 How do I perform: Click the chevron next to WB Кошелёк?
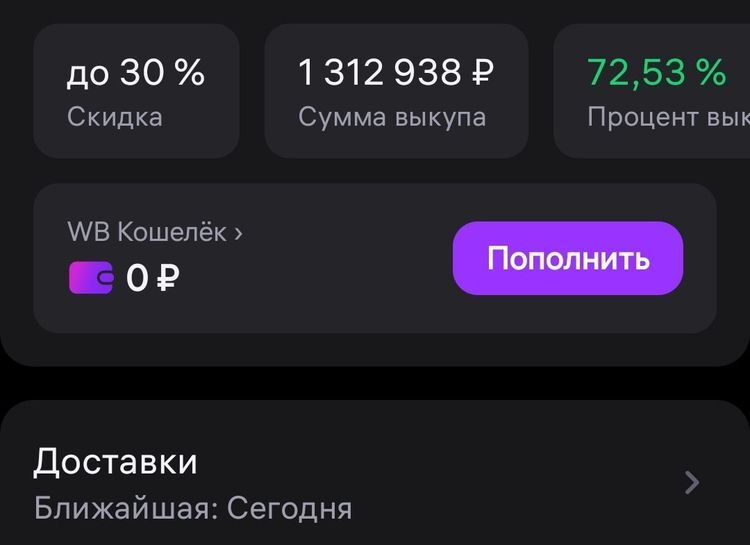(238, 233)
